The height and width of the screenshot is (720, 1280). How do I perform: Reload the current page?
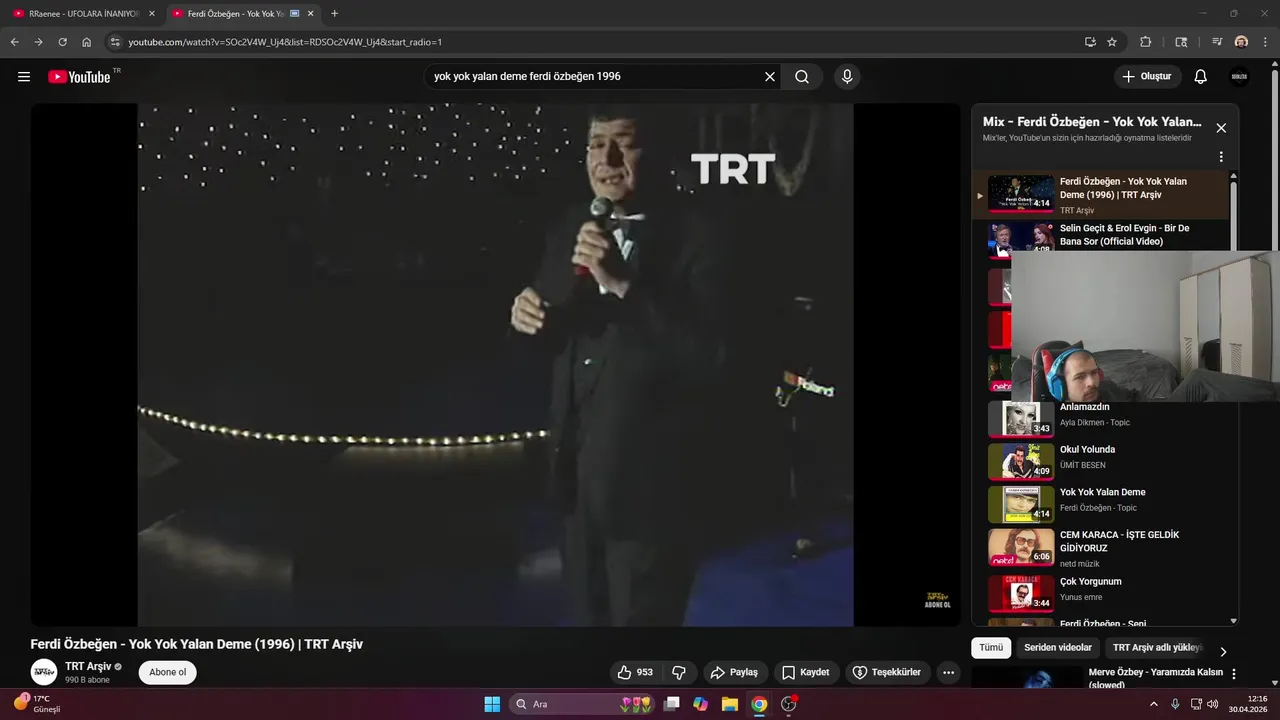(62, 42)
